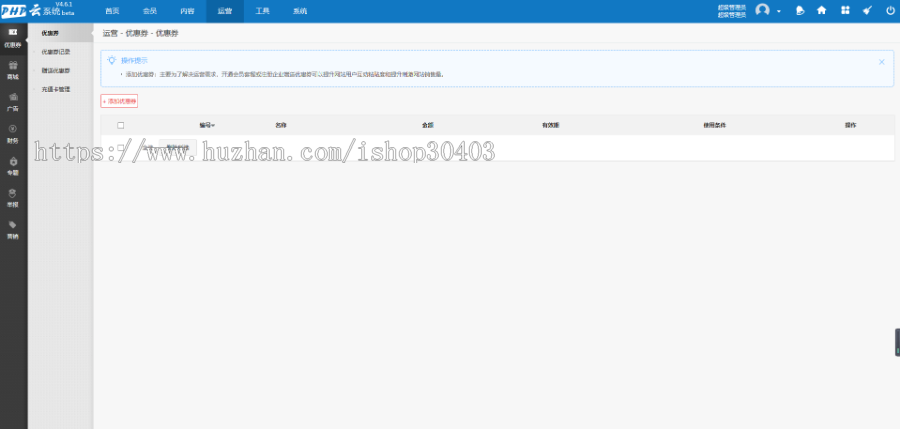Open the 首页 top menu
900x429 pixels.
pos(112,11)
